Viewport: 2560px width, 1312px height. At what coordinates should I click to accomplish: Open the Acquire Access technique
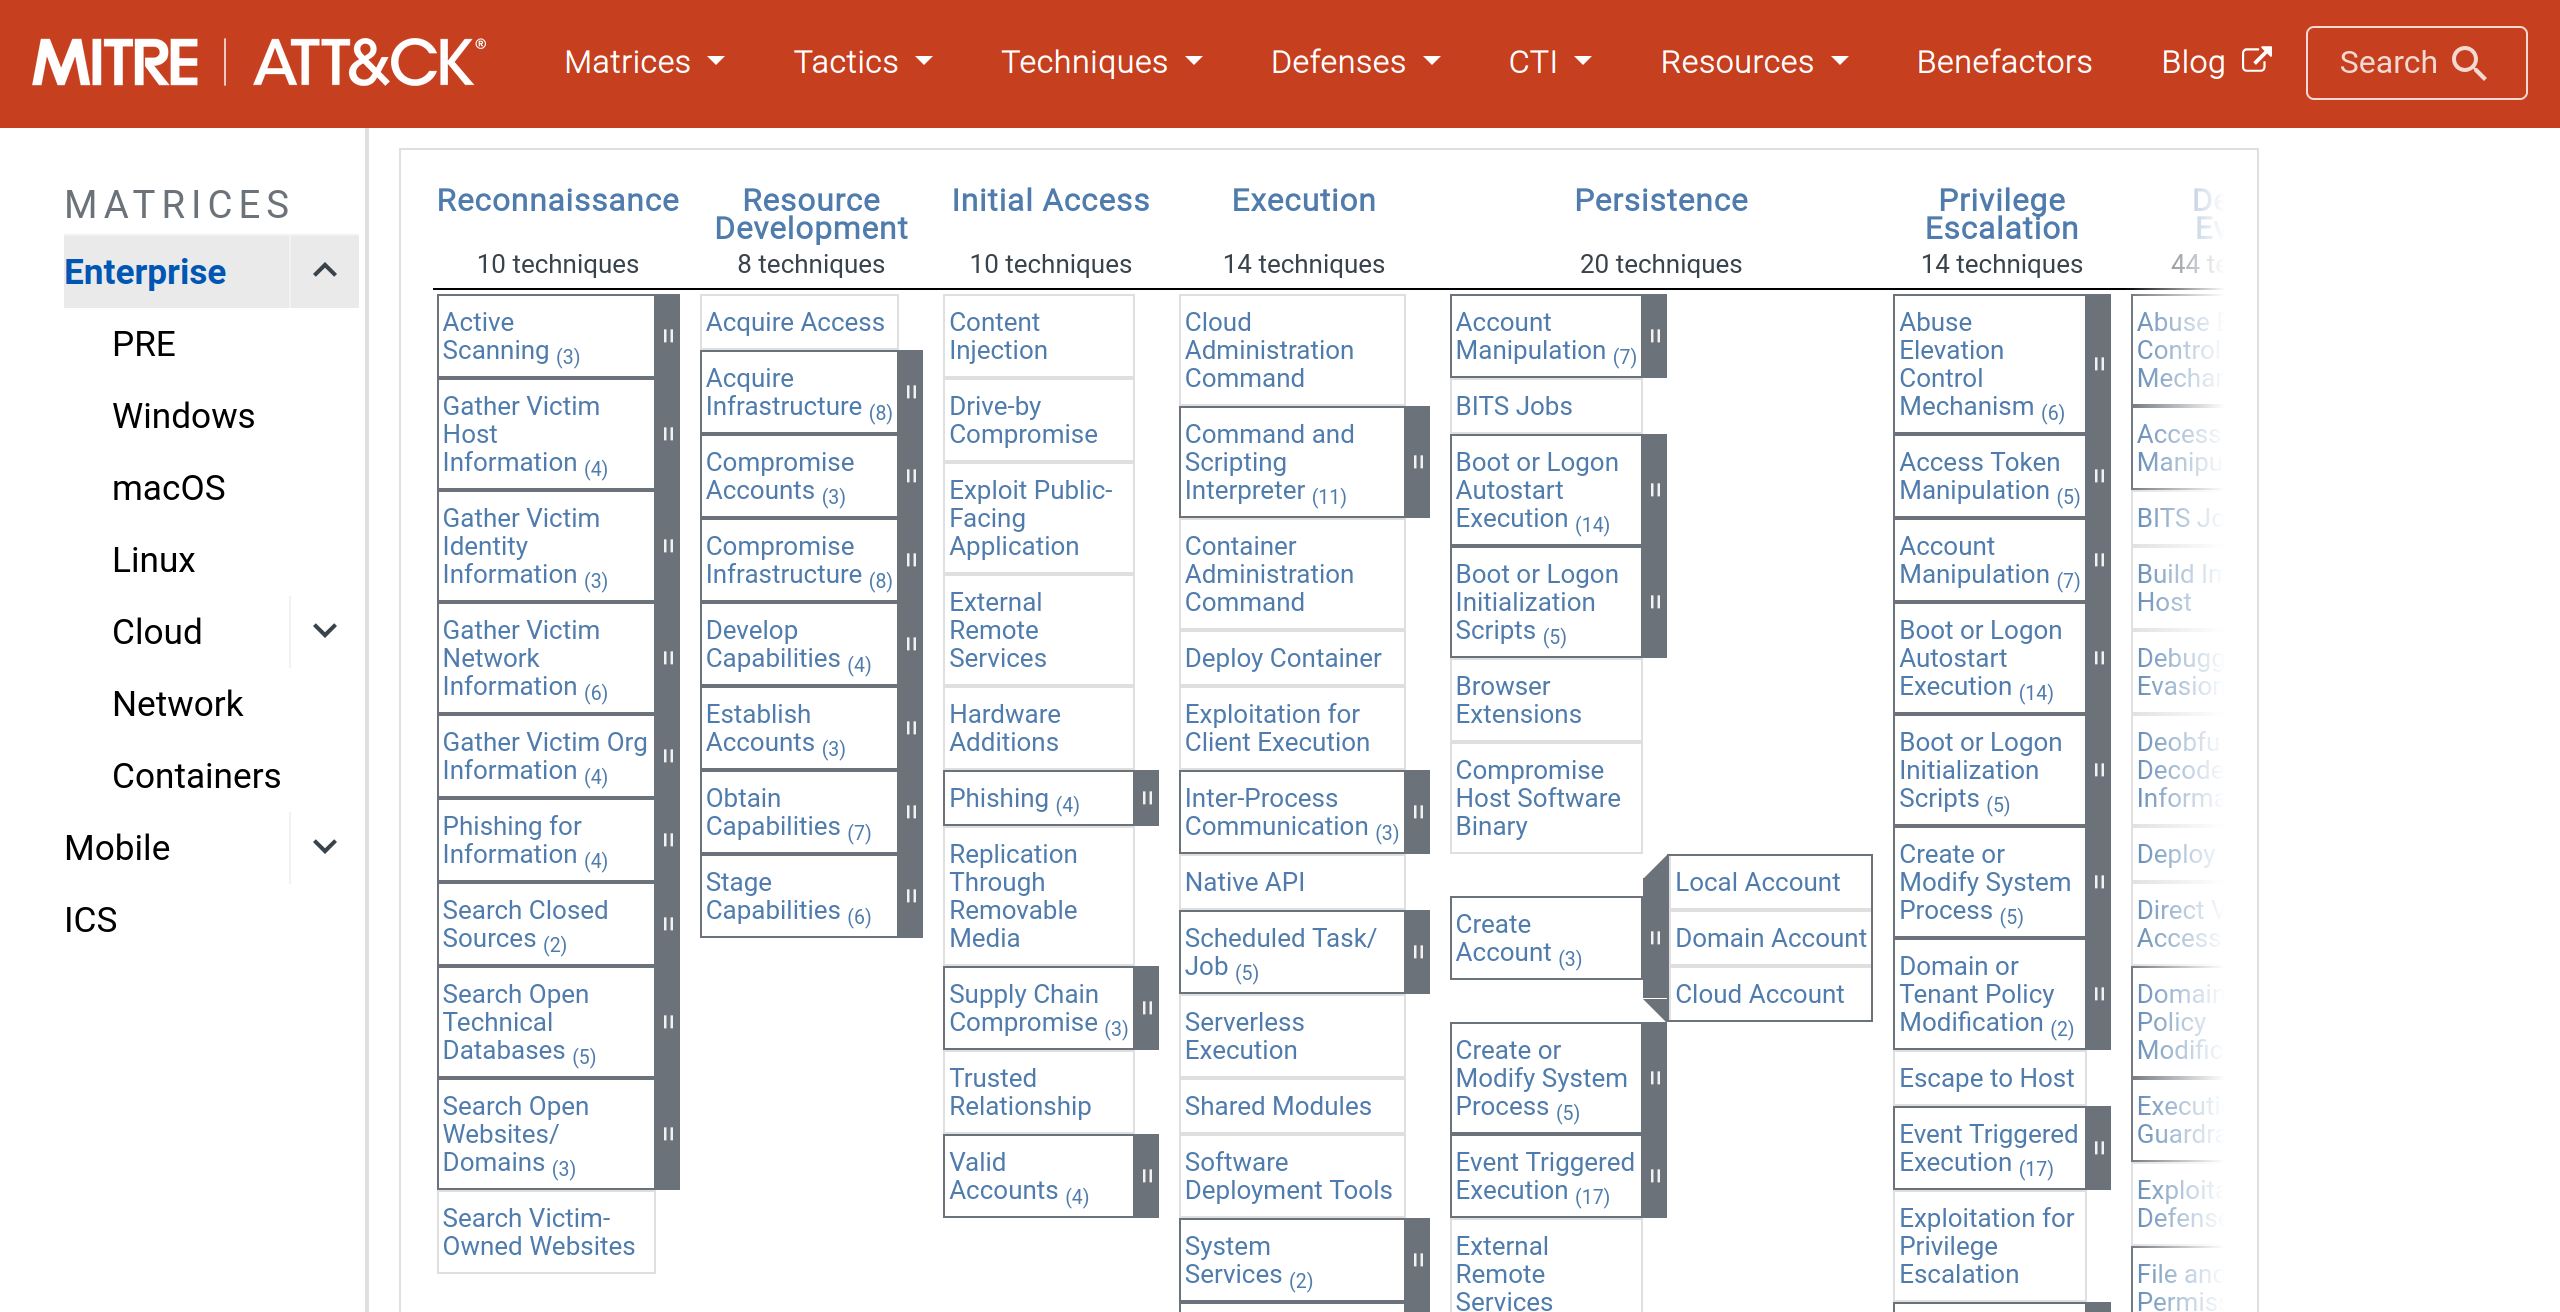point(795,322)
